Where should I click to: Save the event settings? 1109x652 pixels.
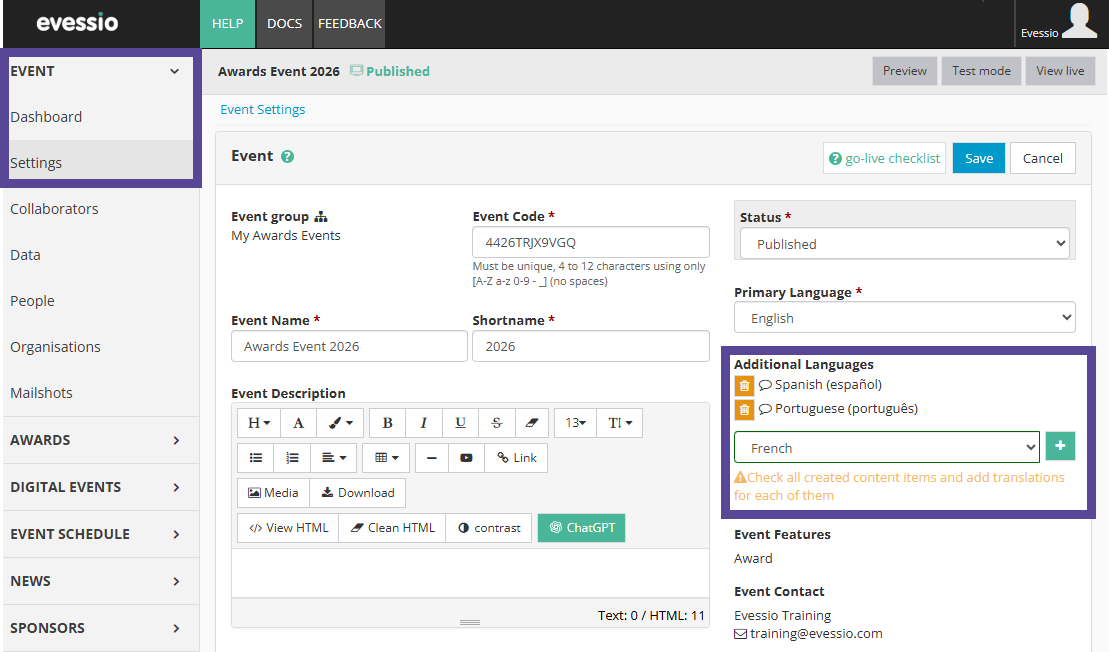pos(979,158)
